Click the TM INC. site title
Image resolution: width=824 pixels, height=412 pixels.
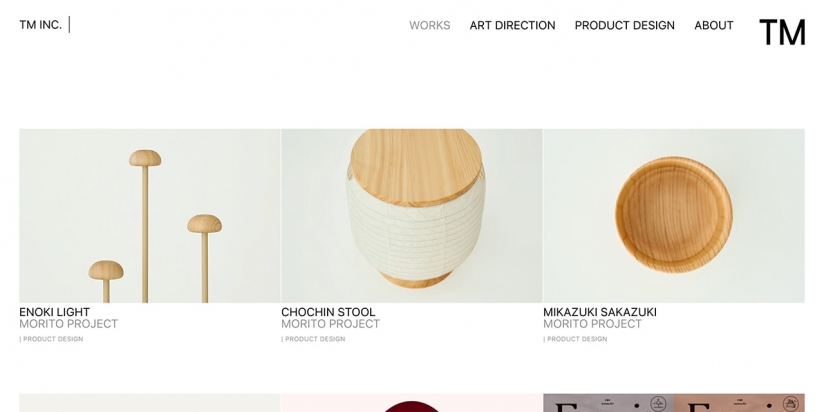click(x=40, y=25)
